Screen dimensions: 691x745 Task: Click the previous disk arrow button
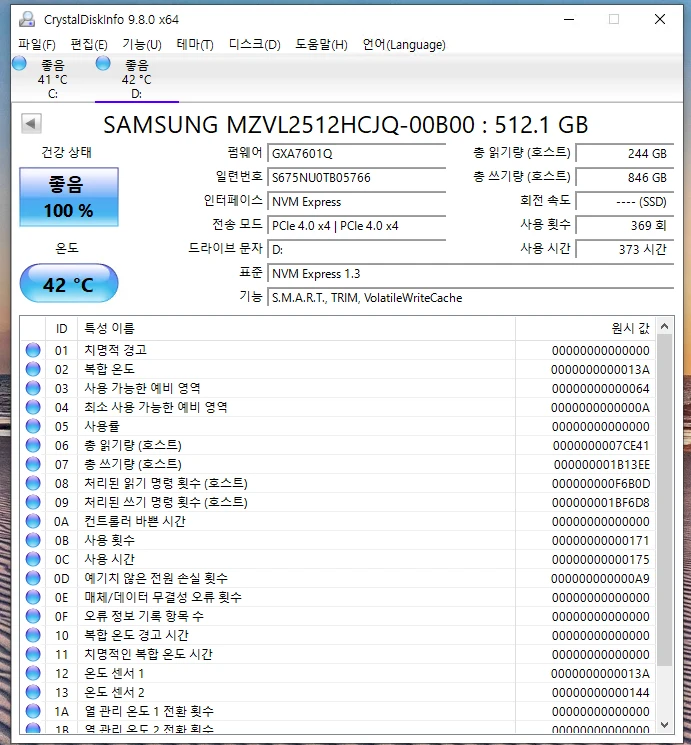click(x=31, y=124)
